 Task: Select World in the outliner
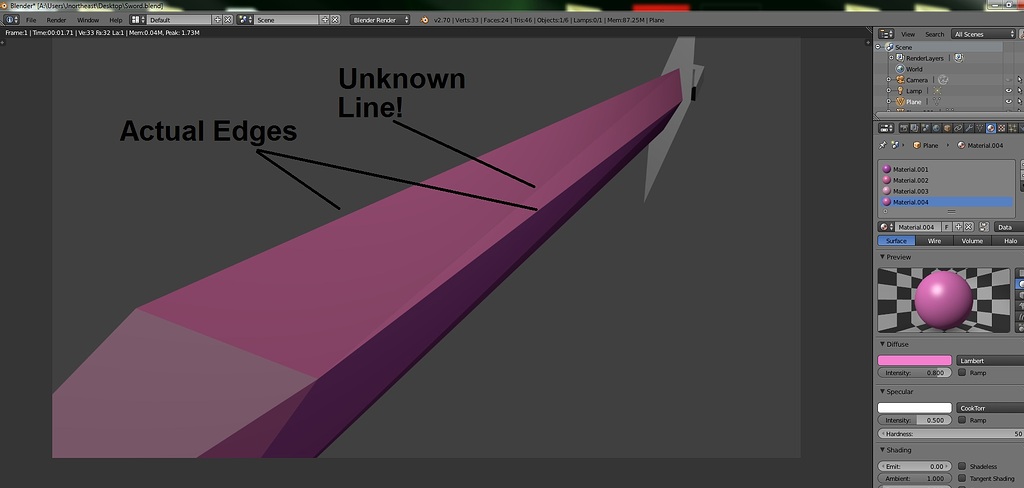point(914,69)
